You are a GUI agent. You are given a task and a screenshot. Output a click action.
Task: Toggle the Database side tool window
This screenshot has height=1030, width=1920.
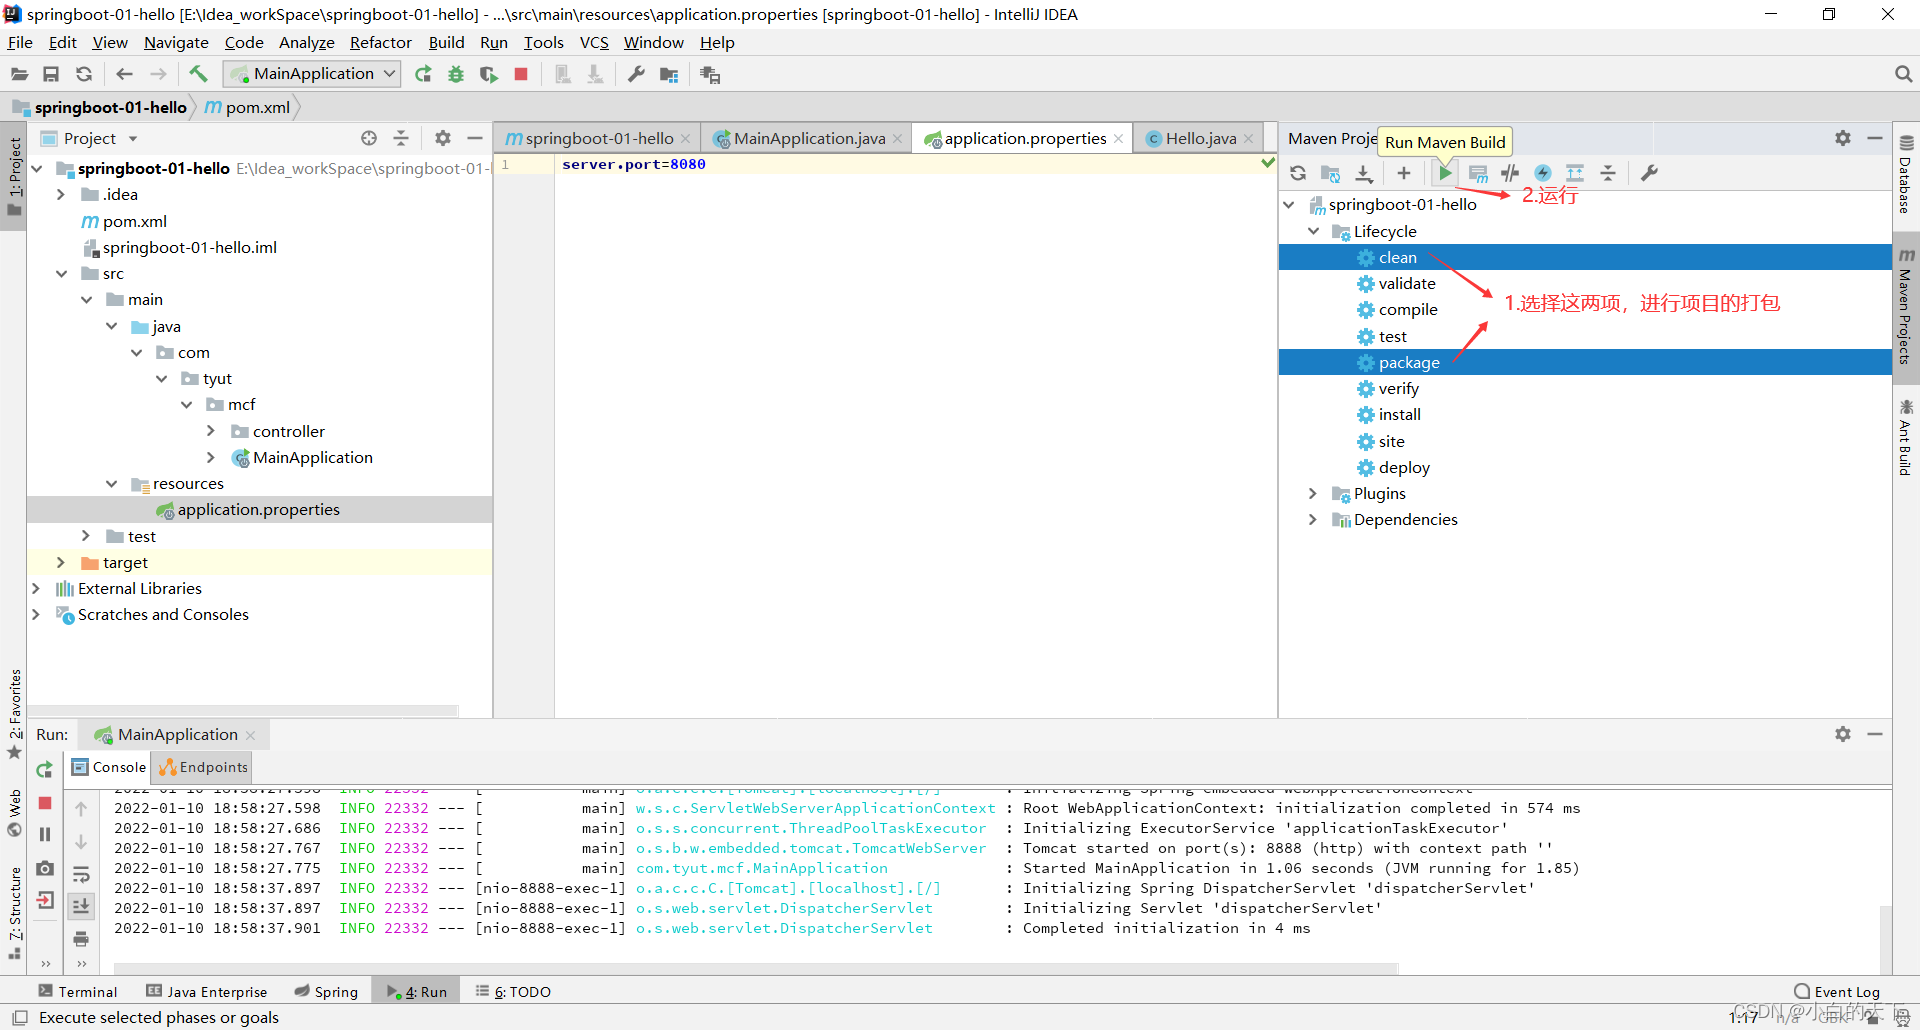(1906, 174)
